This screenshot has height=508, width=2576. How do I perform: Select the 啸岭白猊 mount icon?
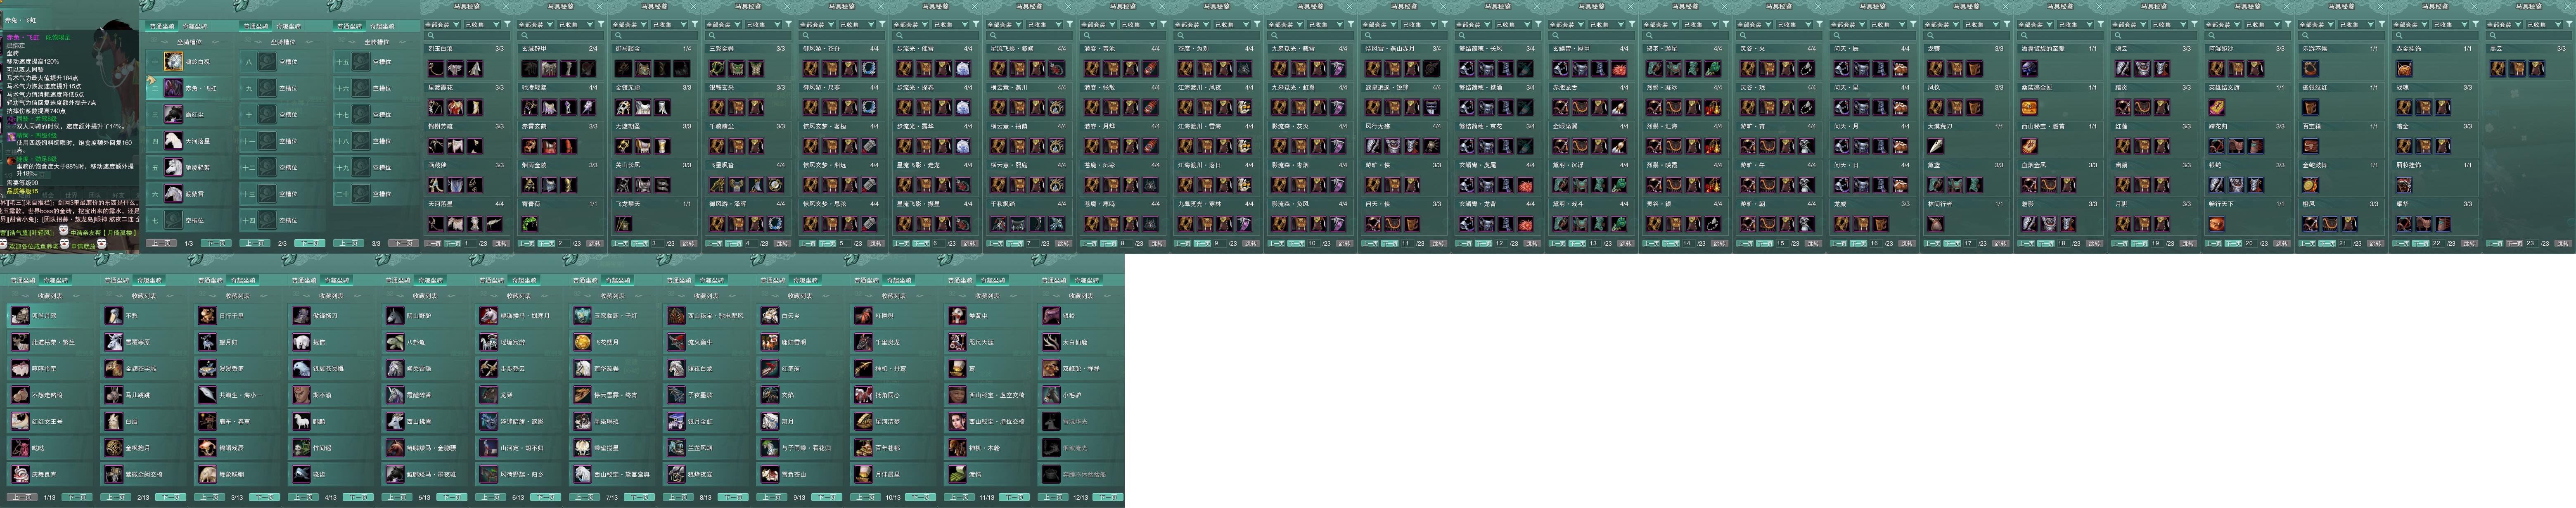tap(174, 62)
